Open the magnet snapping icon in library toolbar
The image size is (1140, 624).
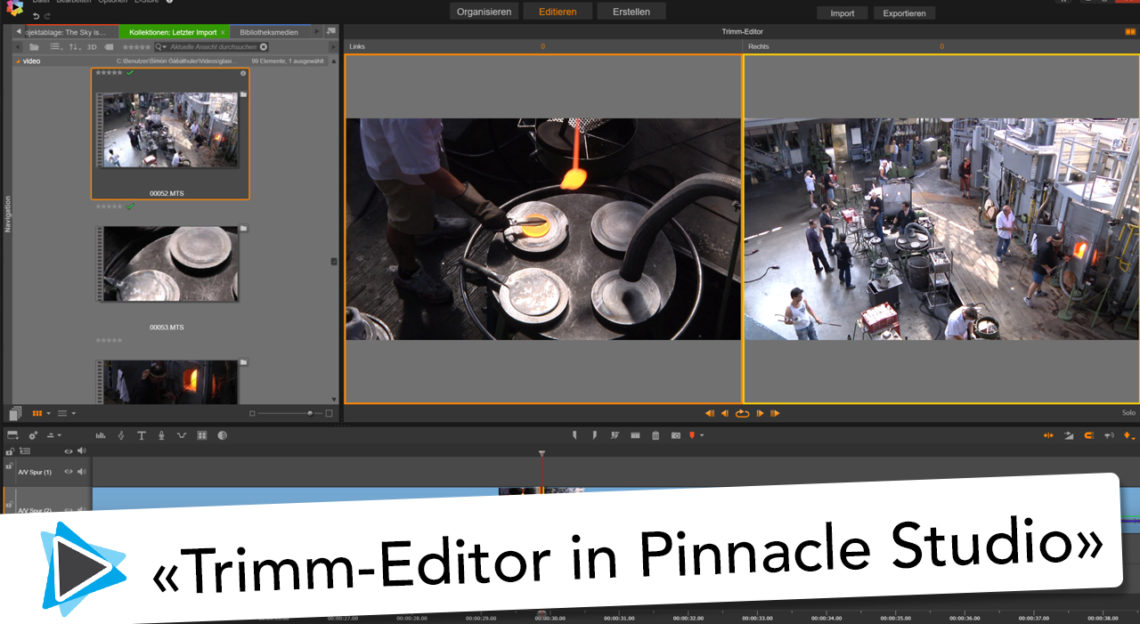click(107, 48)
